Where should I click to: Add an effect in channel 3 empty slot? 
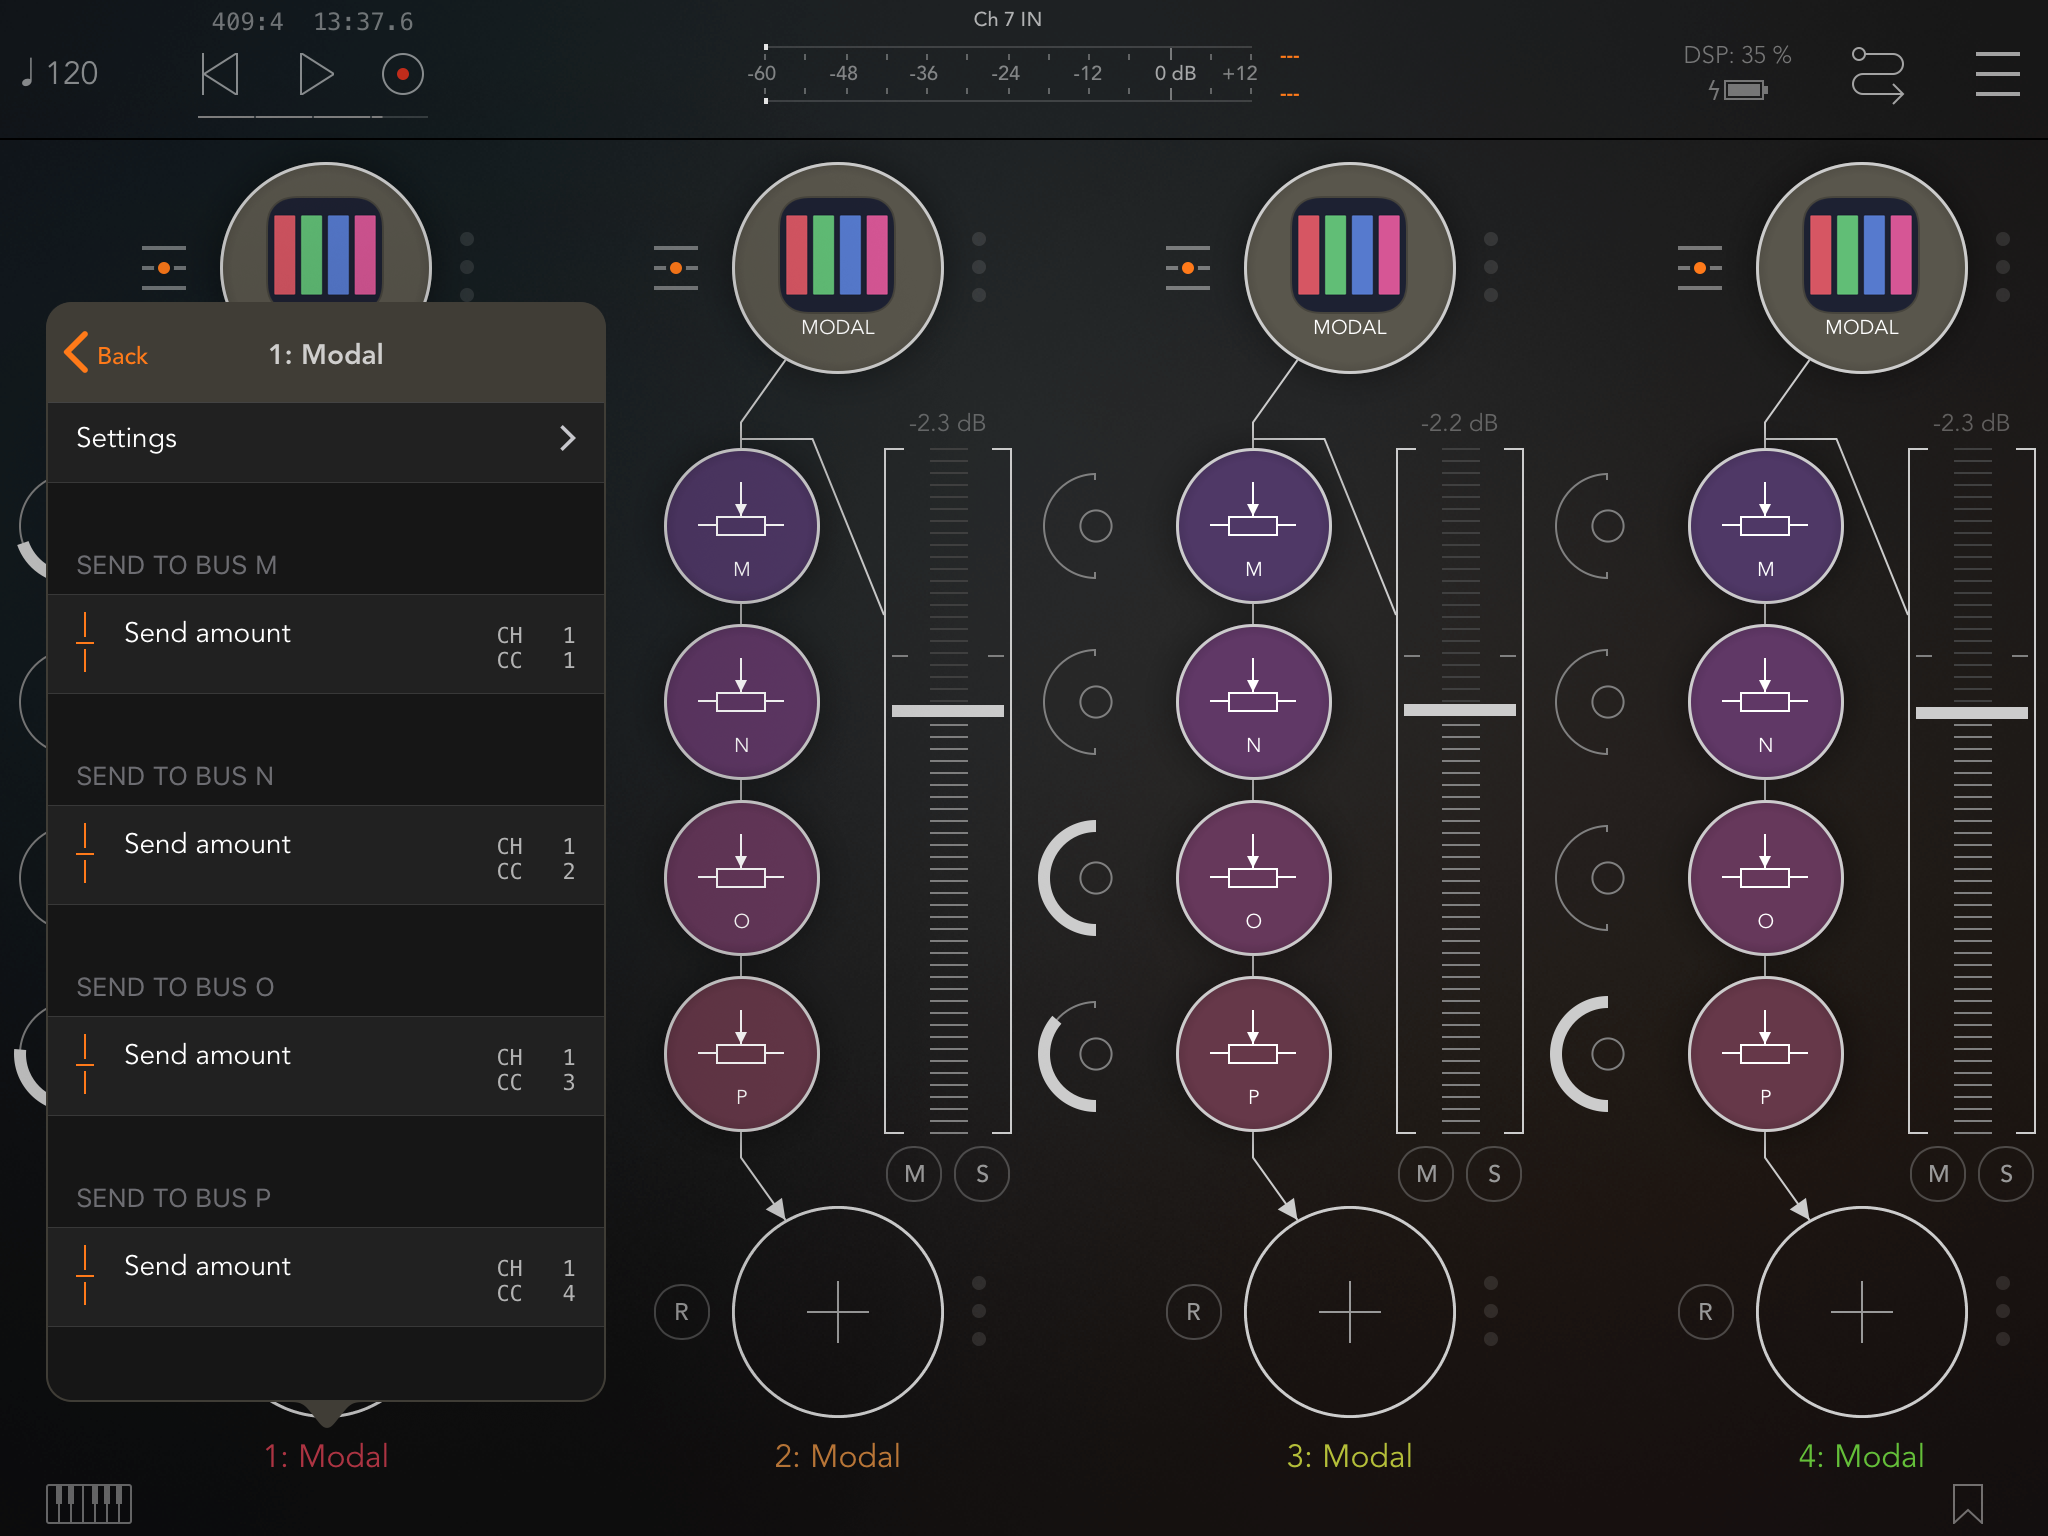(x=1349, y=1312)
